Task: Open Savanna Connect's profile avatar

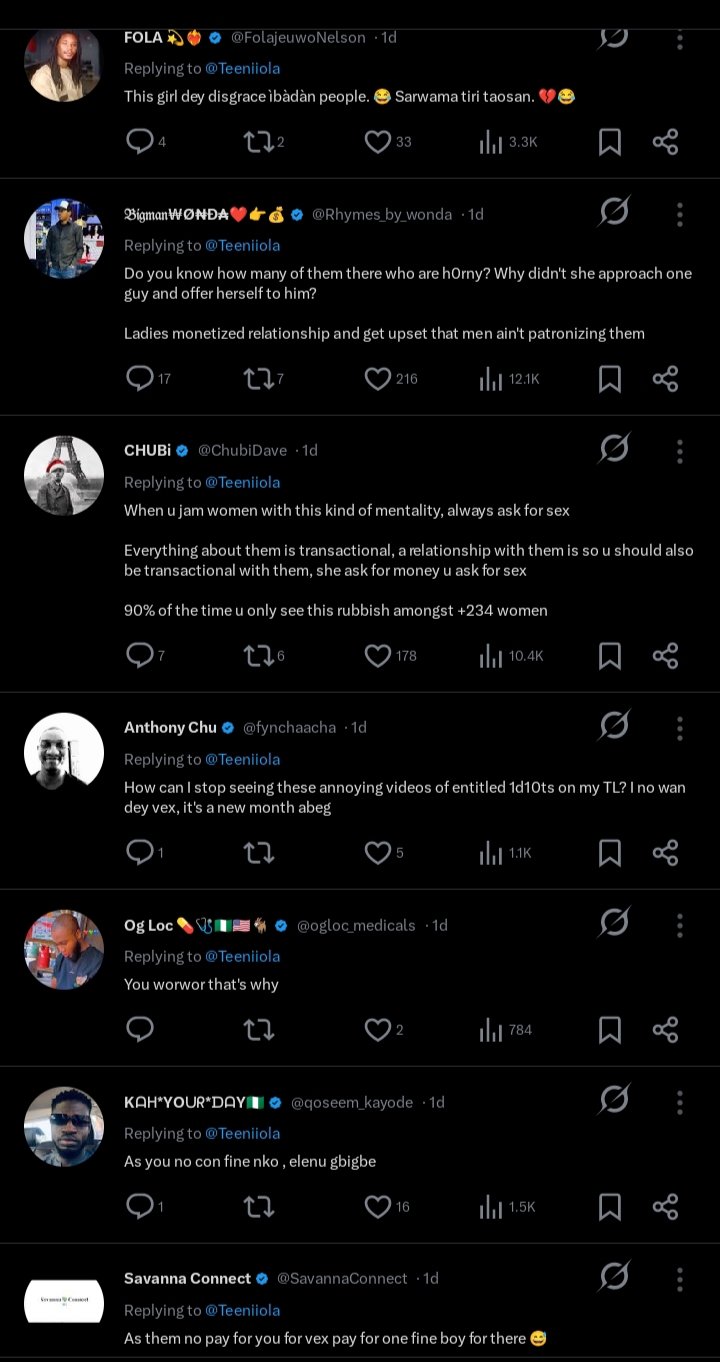Action: pyautogui.click(x=64, y=1300)
